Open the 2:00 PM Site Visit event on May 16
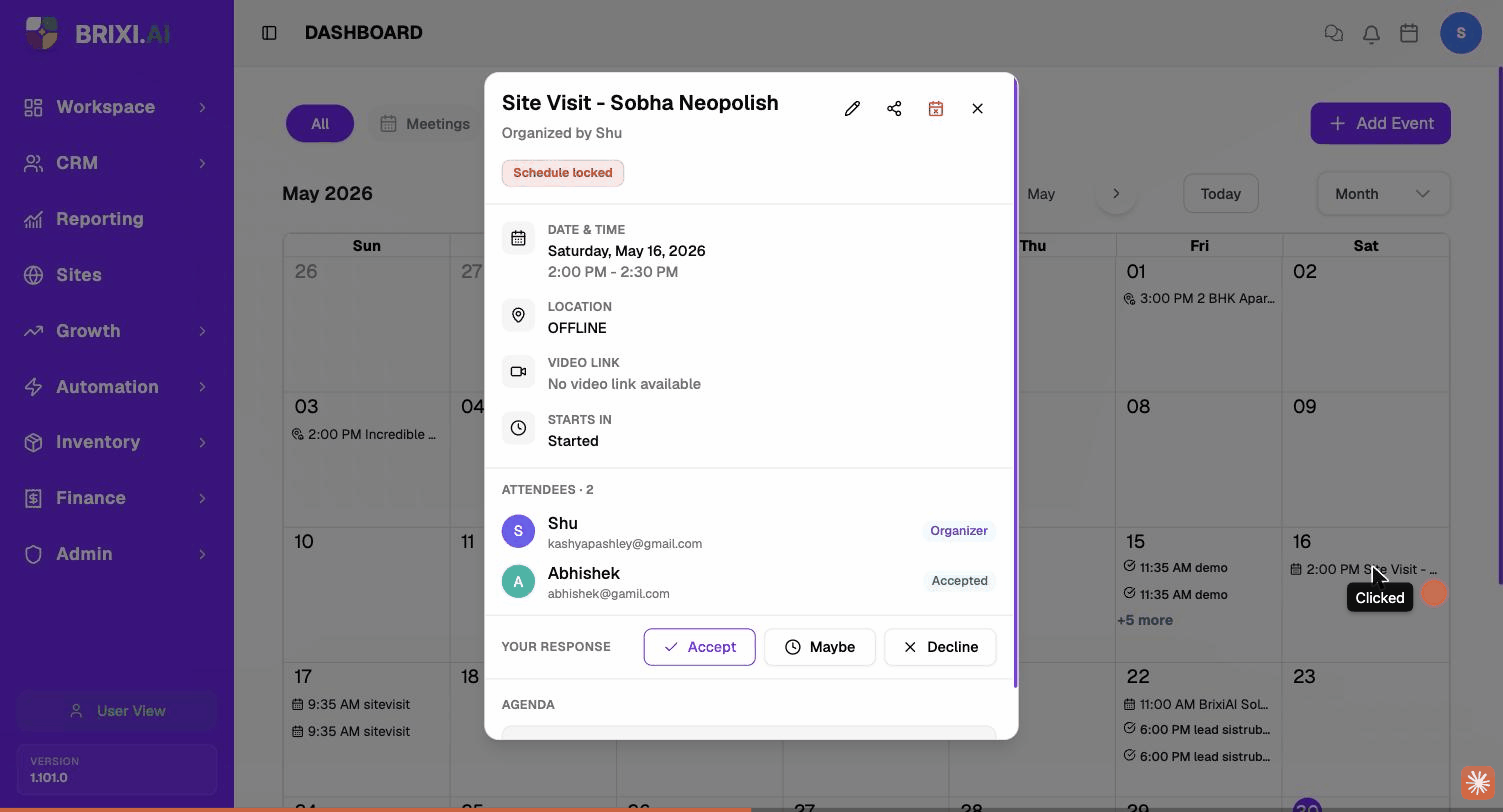The height and width of the screenshot is (812, 1503). coord(1364,569)
